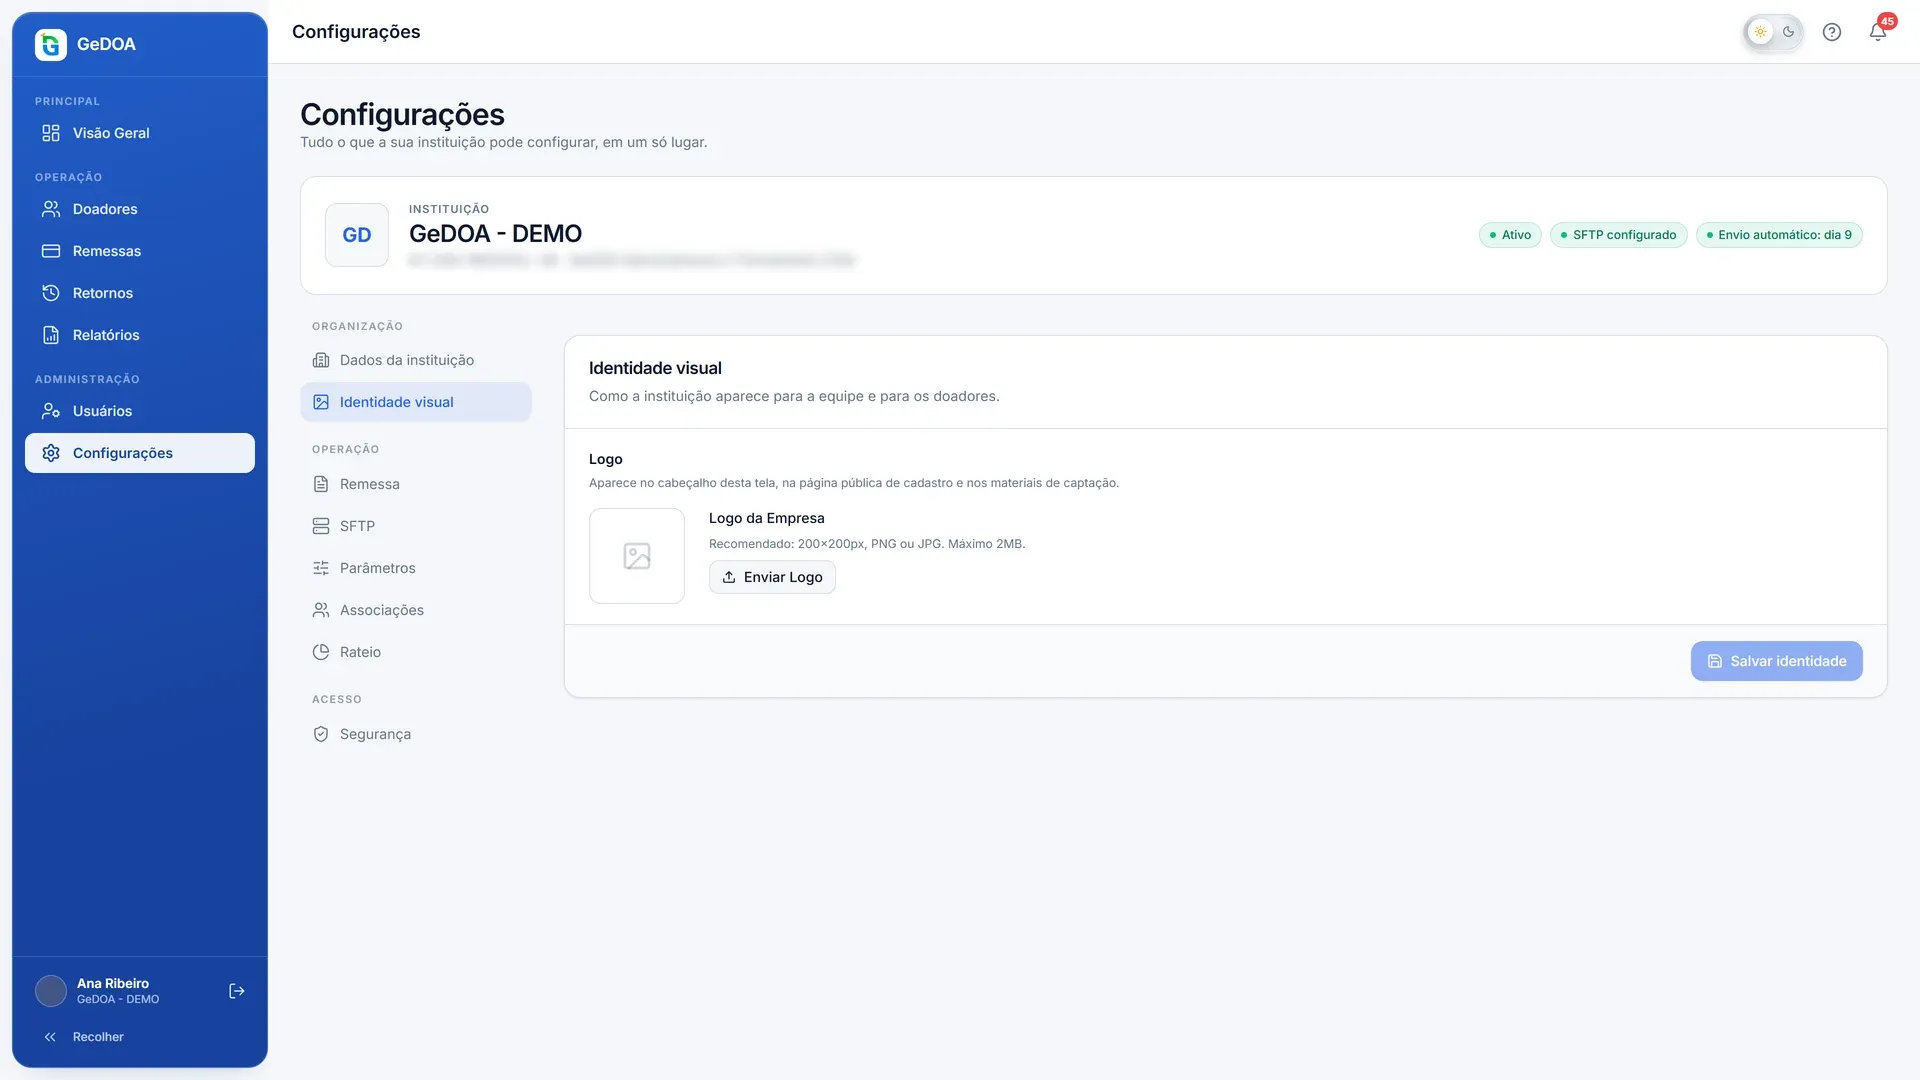Click Salvar identidade button

tap(1776, 661)
